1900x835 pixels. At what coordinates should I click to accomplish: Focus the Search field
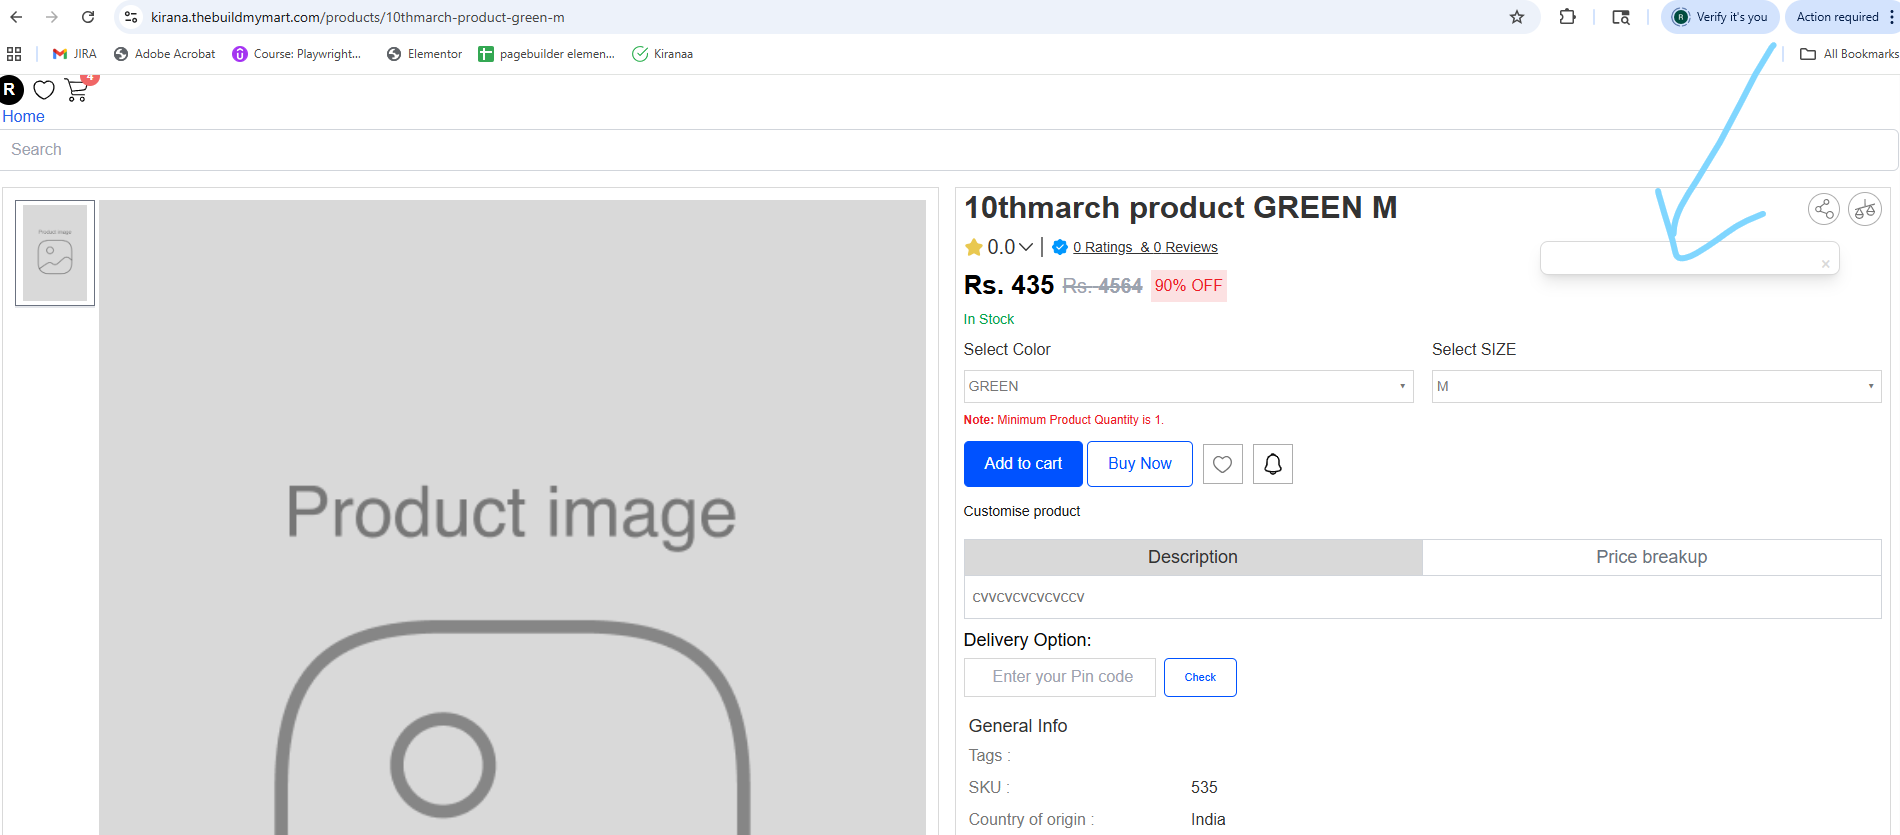point(949,150)
